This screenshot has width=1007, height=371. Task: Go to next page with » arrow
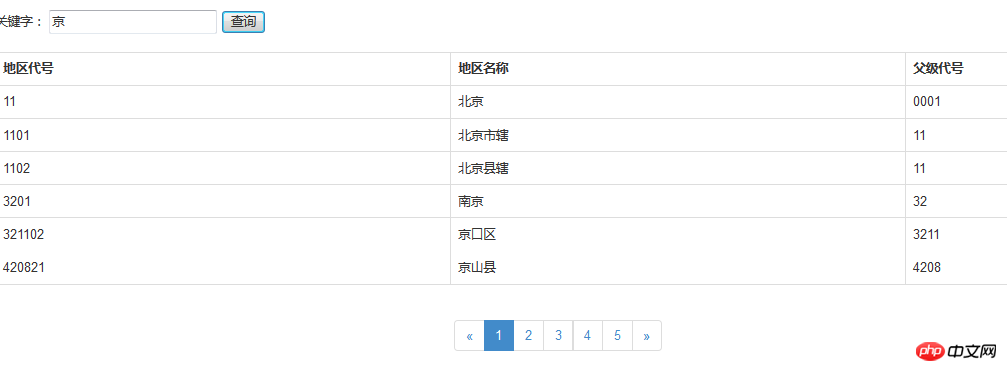click(647, 336)
